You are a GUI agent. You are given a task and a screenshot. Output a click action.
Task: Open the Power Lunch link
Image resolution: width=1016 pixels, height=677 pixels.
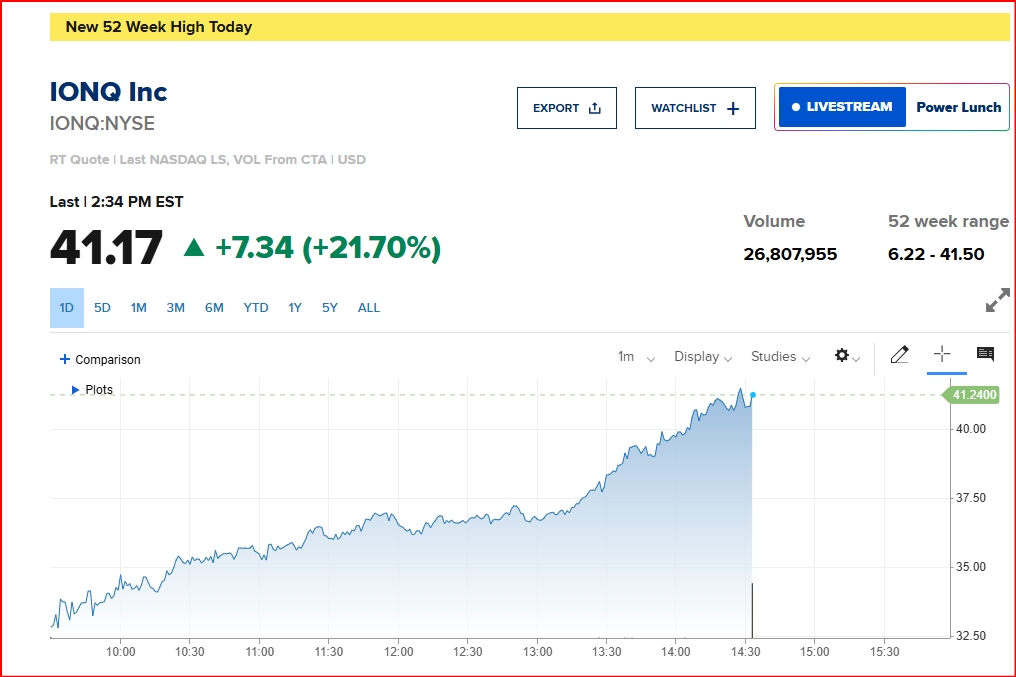click(x=958, y=107)
